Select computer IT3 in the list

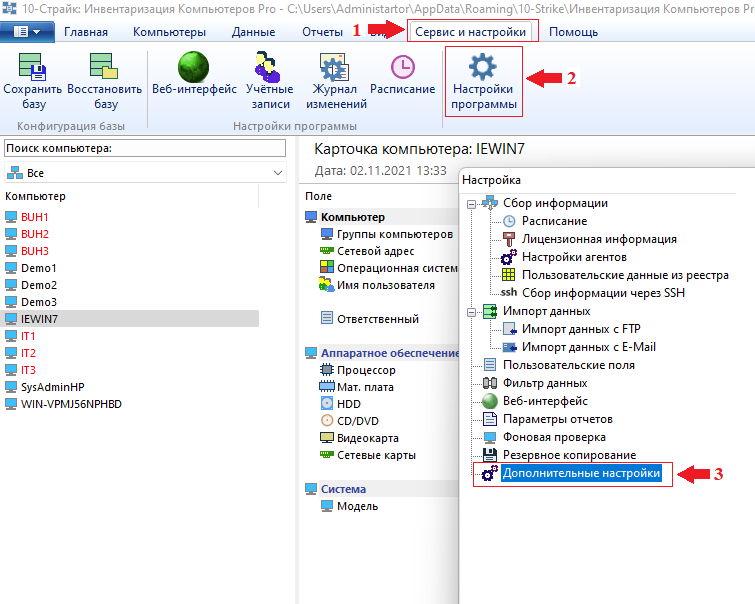tap(28, 370)
